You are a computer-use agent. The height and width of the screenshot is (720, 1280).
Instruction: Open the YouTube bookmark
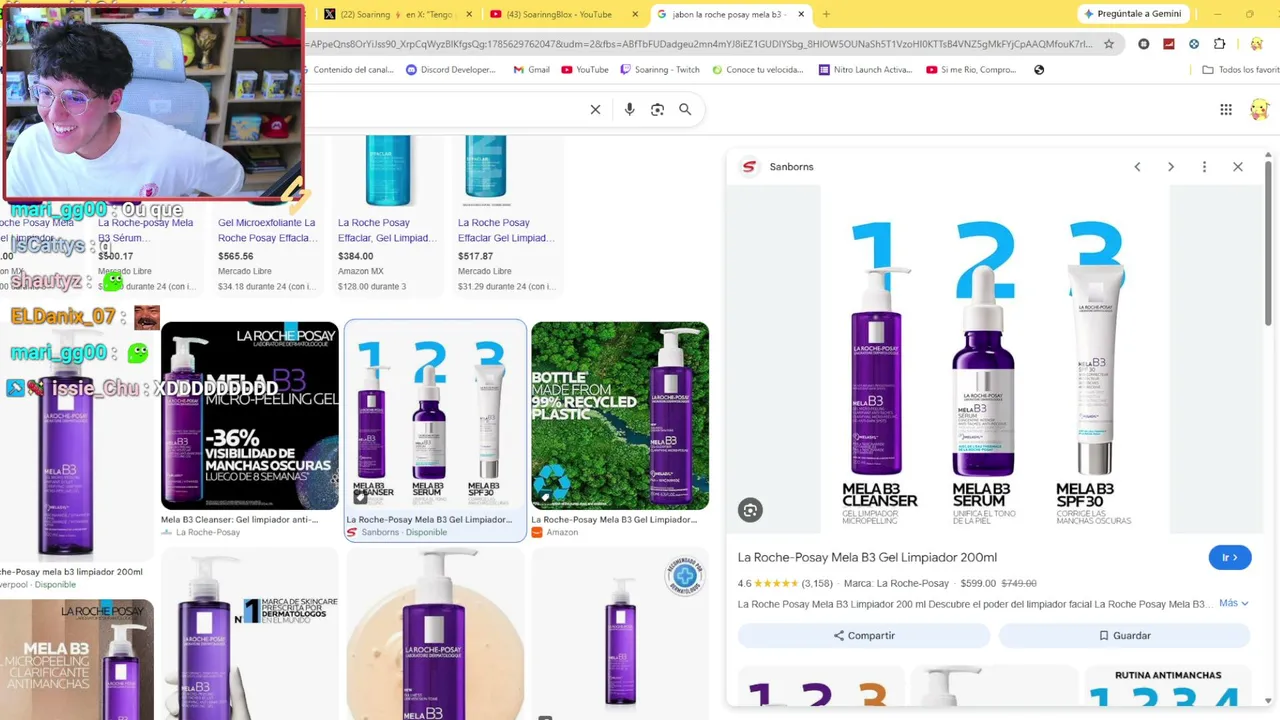pos(585,70)
